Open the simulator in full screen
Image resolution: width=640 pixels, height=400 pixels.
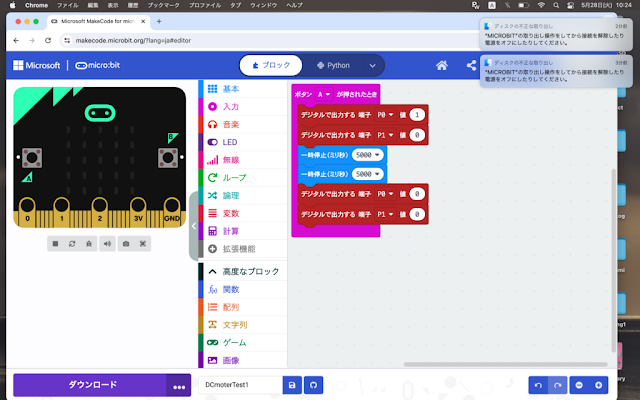[142, 244]
